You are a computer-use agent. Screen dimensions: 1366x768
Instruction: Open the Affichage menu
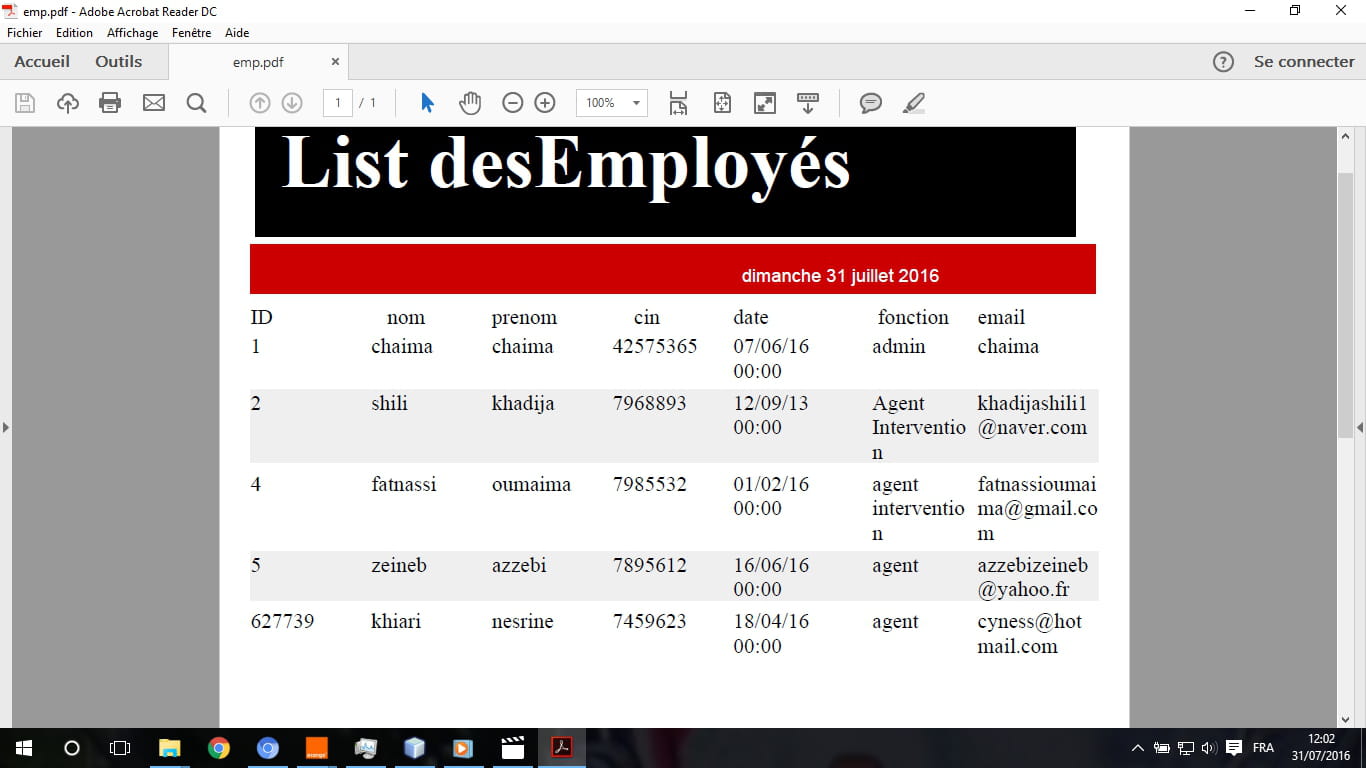(133, 33)
